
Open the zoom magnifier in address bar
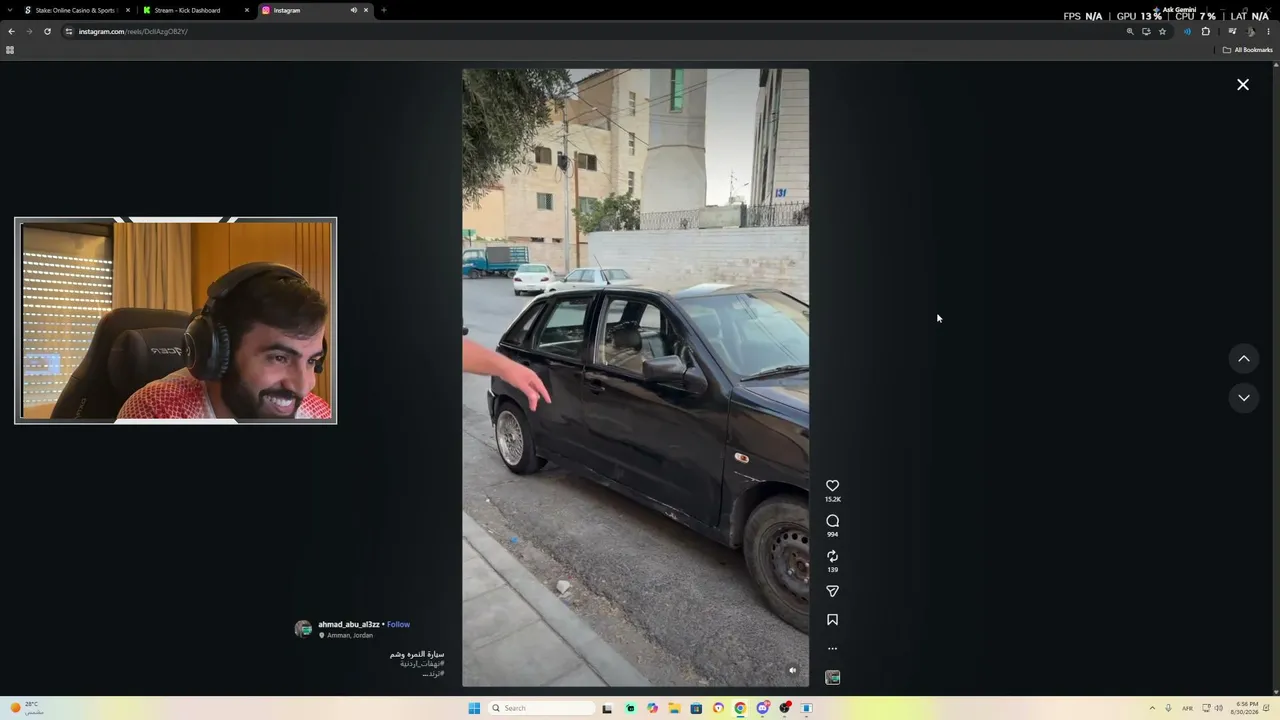click(x=1130, y=31)
